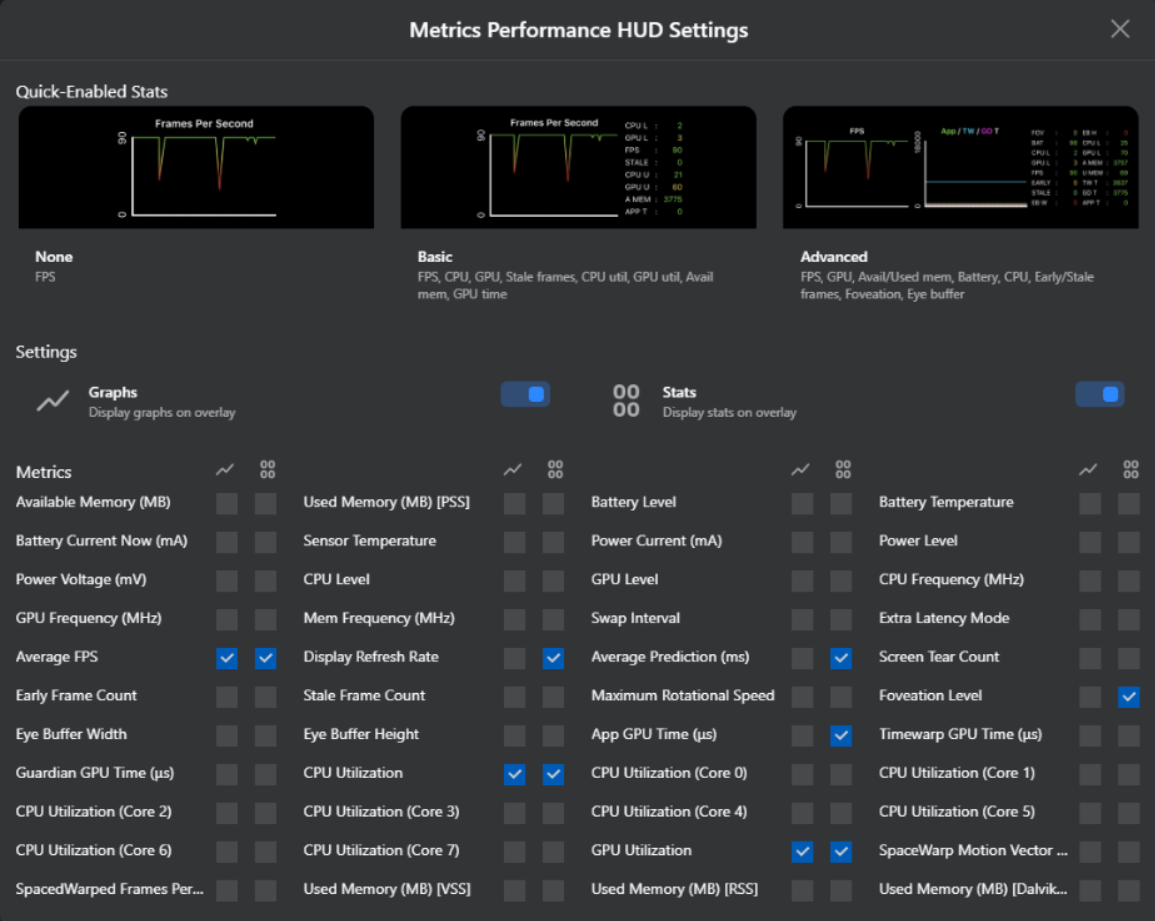Pick the Advanced quick-enabled stats preview
1155x921 pixels.
(x=960, y=168)
